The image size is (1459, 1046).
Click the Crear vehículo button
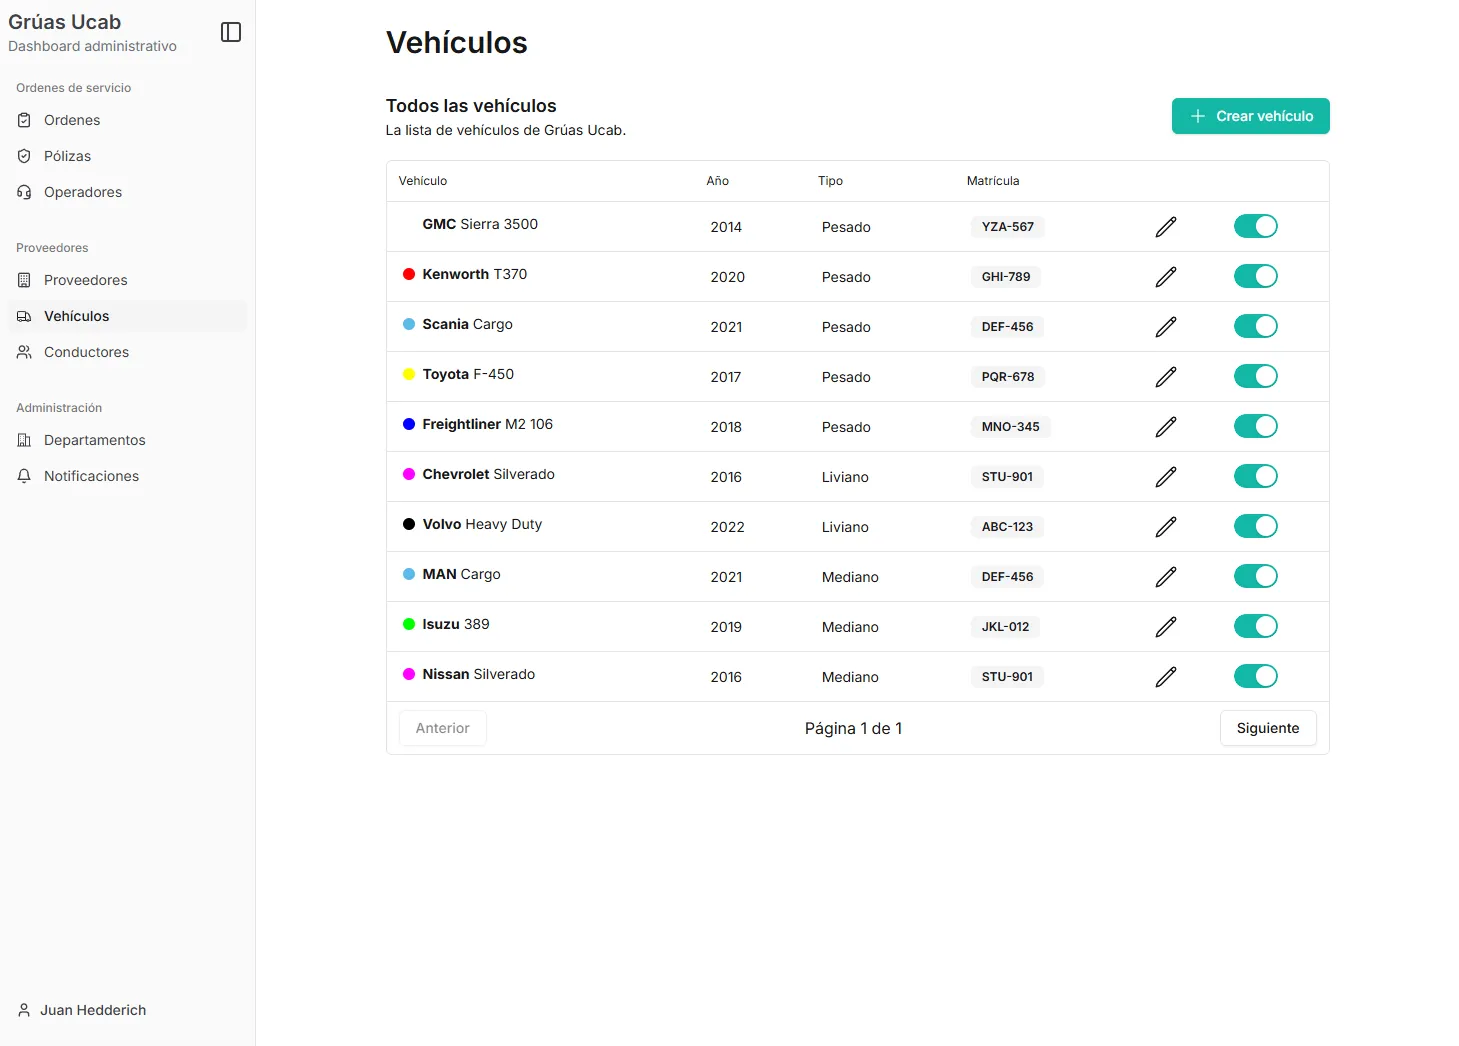1250,116
